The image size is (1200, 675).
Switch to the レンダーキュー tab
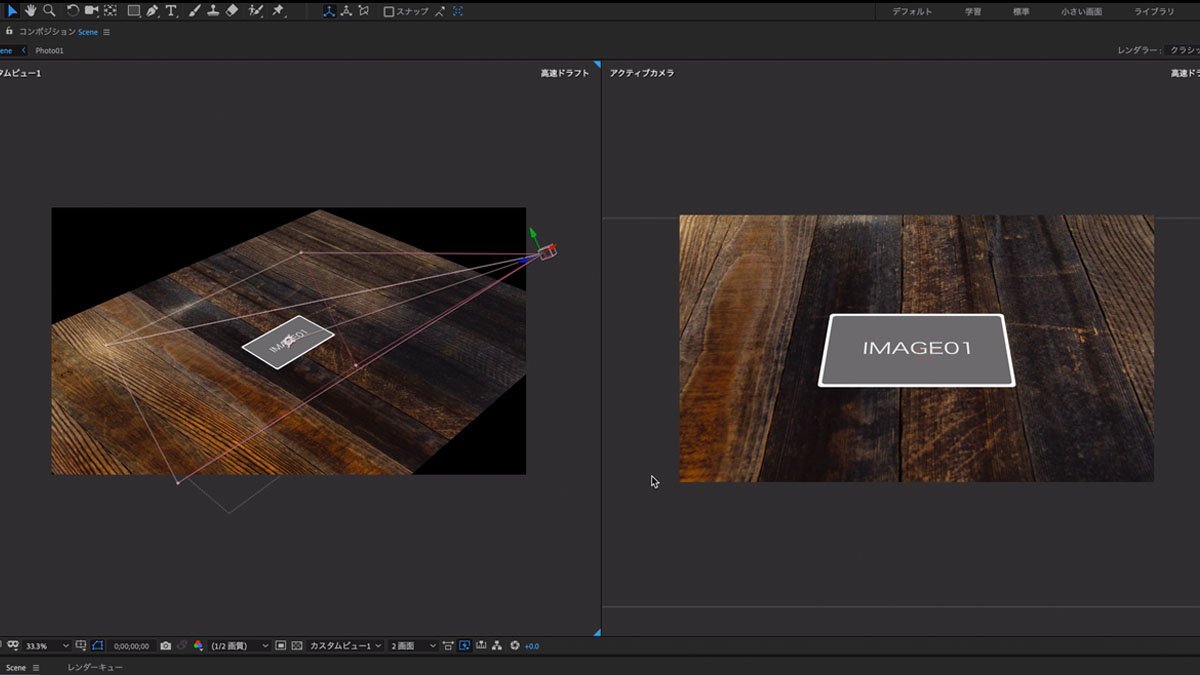pyautogui.click(x=95, y=667)
